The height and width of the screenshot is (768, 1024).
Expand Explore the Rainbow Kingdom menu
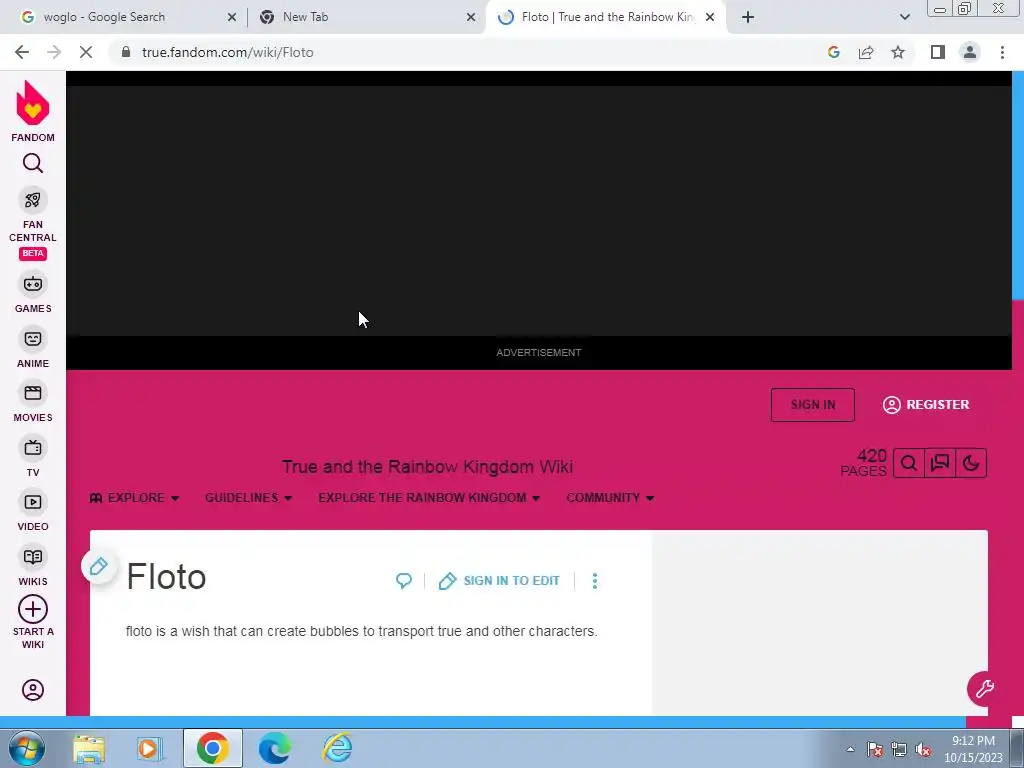pyautogui.click(x=429, y=498)
